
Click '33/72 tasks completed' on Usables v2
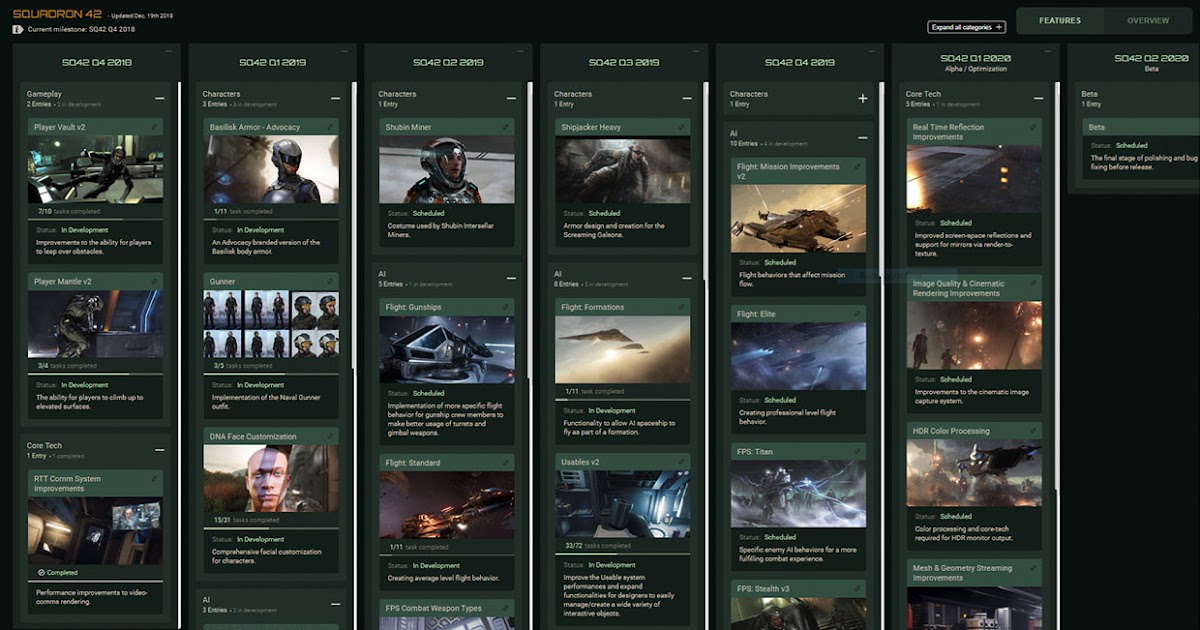(598, 546)
